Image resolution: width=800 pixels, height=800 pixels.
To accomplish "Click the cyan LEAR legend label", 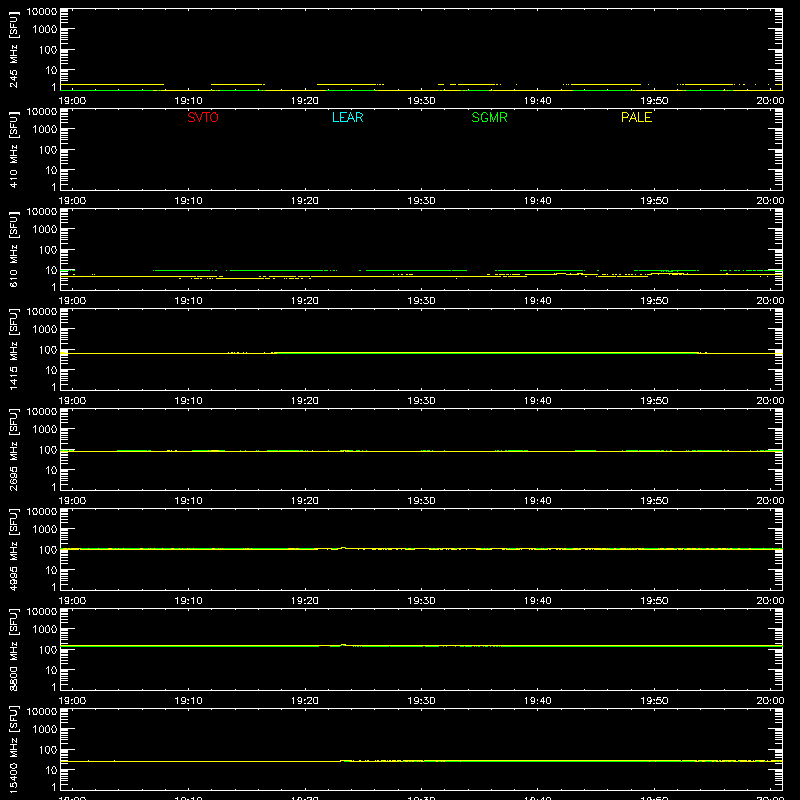I will point(347,117).
